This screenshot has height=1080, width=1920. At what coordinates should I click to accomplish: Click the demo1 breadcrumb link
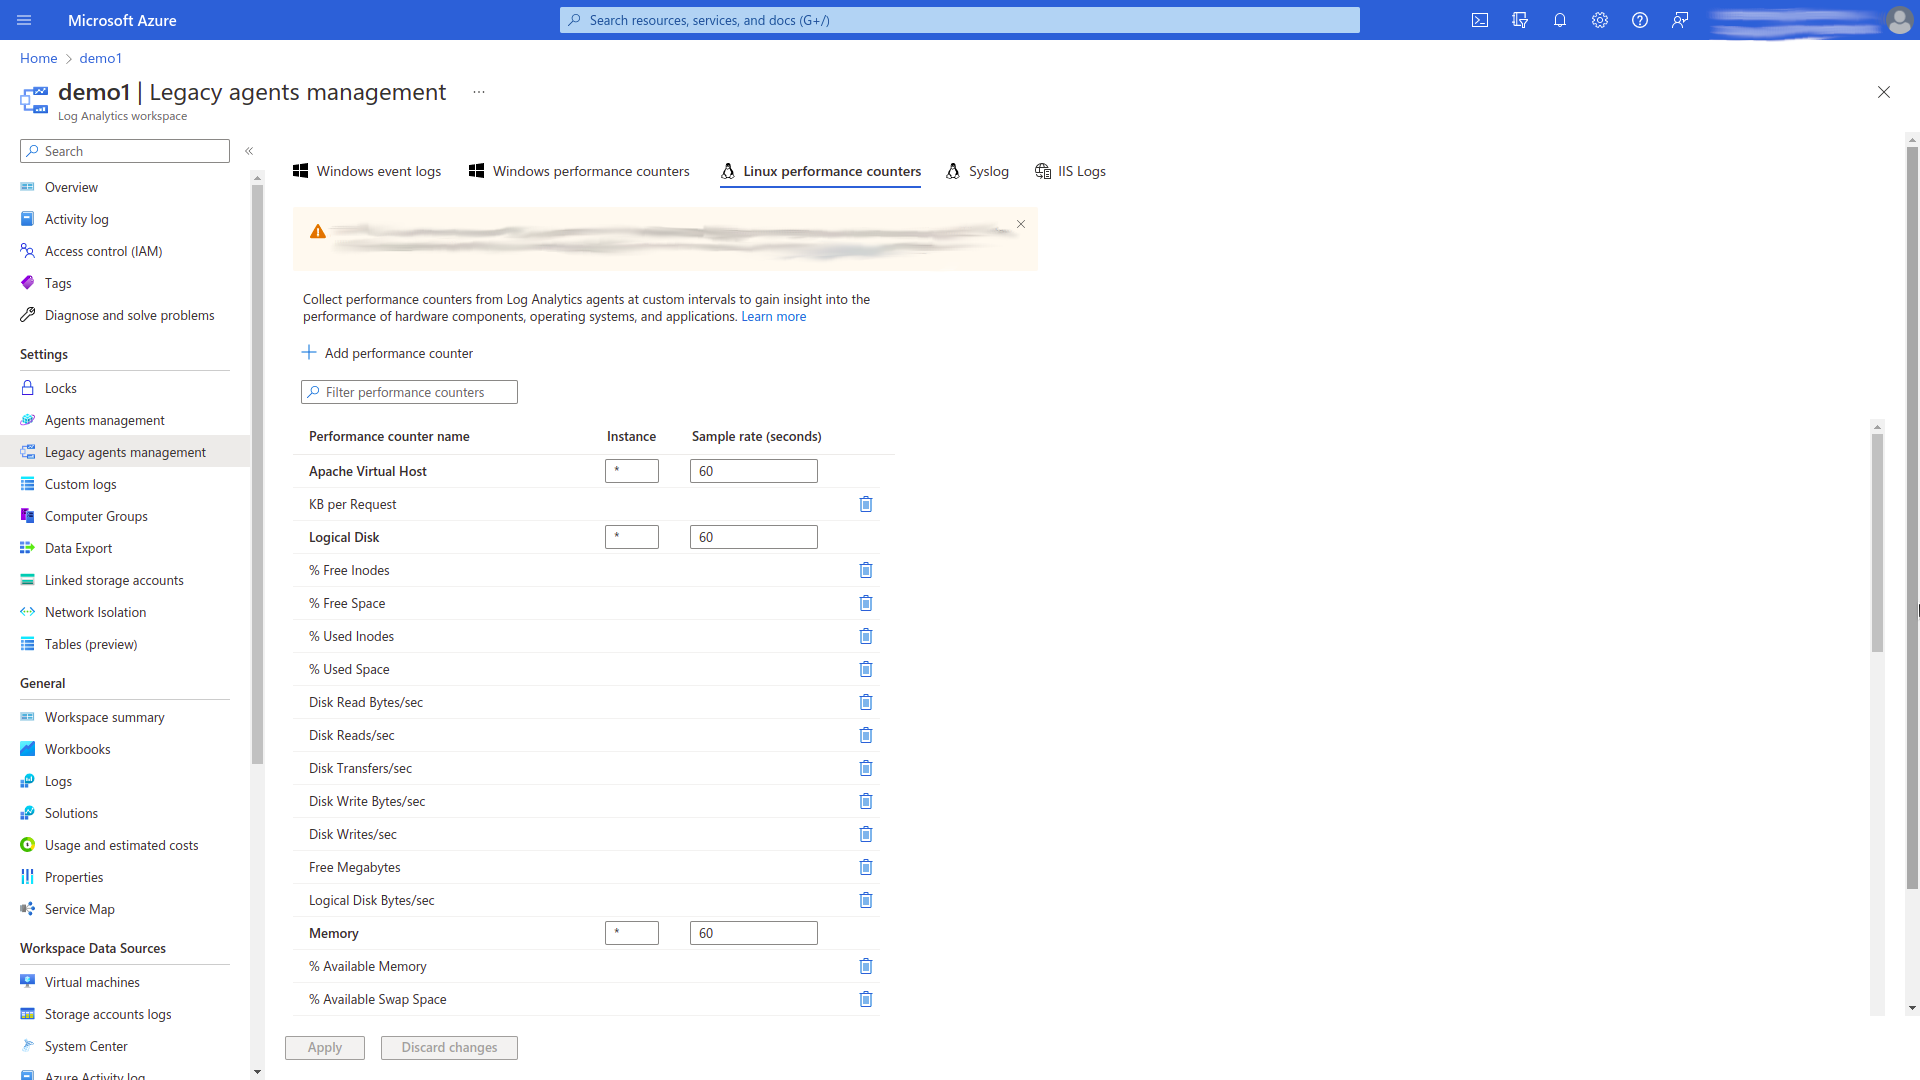tap(101, 58)
